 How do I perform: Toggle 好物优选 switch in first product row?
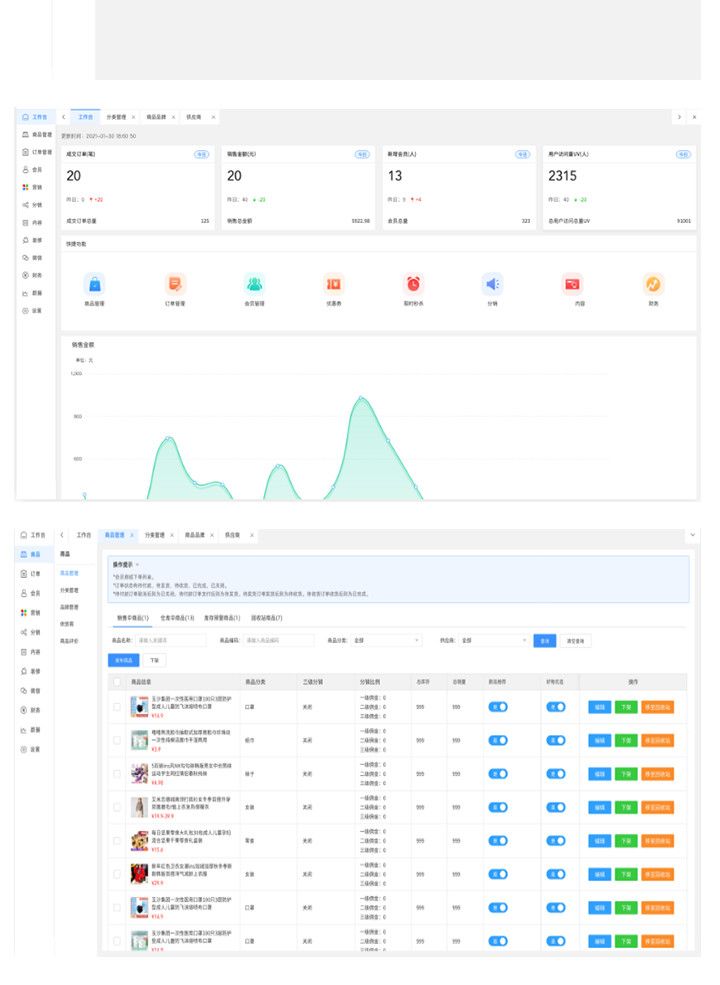[555, 707]
